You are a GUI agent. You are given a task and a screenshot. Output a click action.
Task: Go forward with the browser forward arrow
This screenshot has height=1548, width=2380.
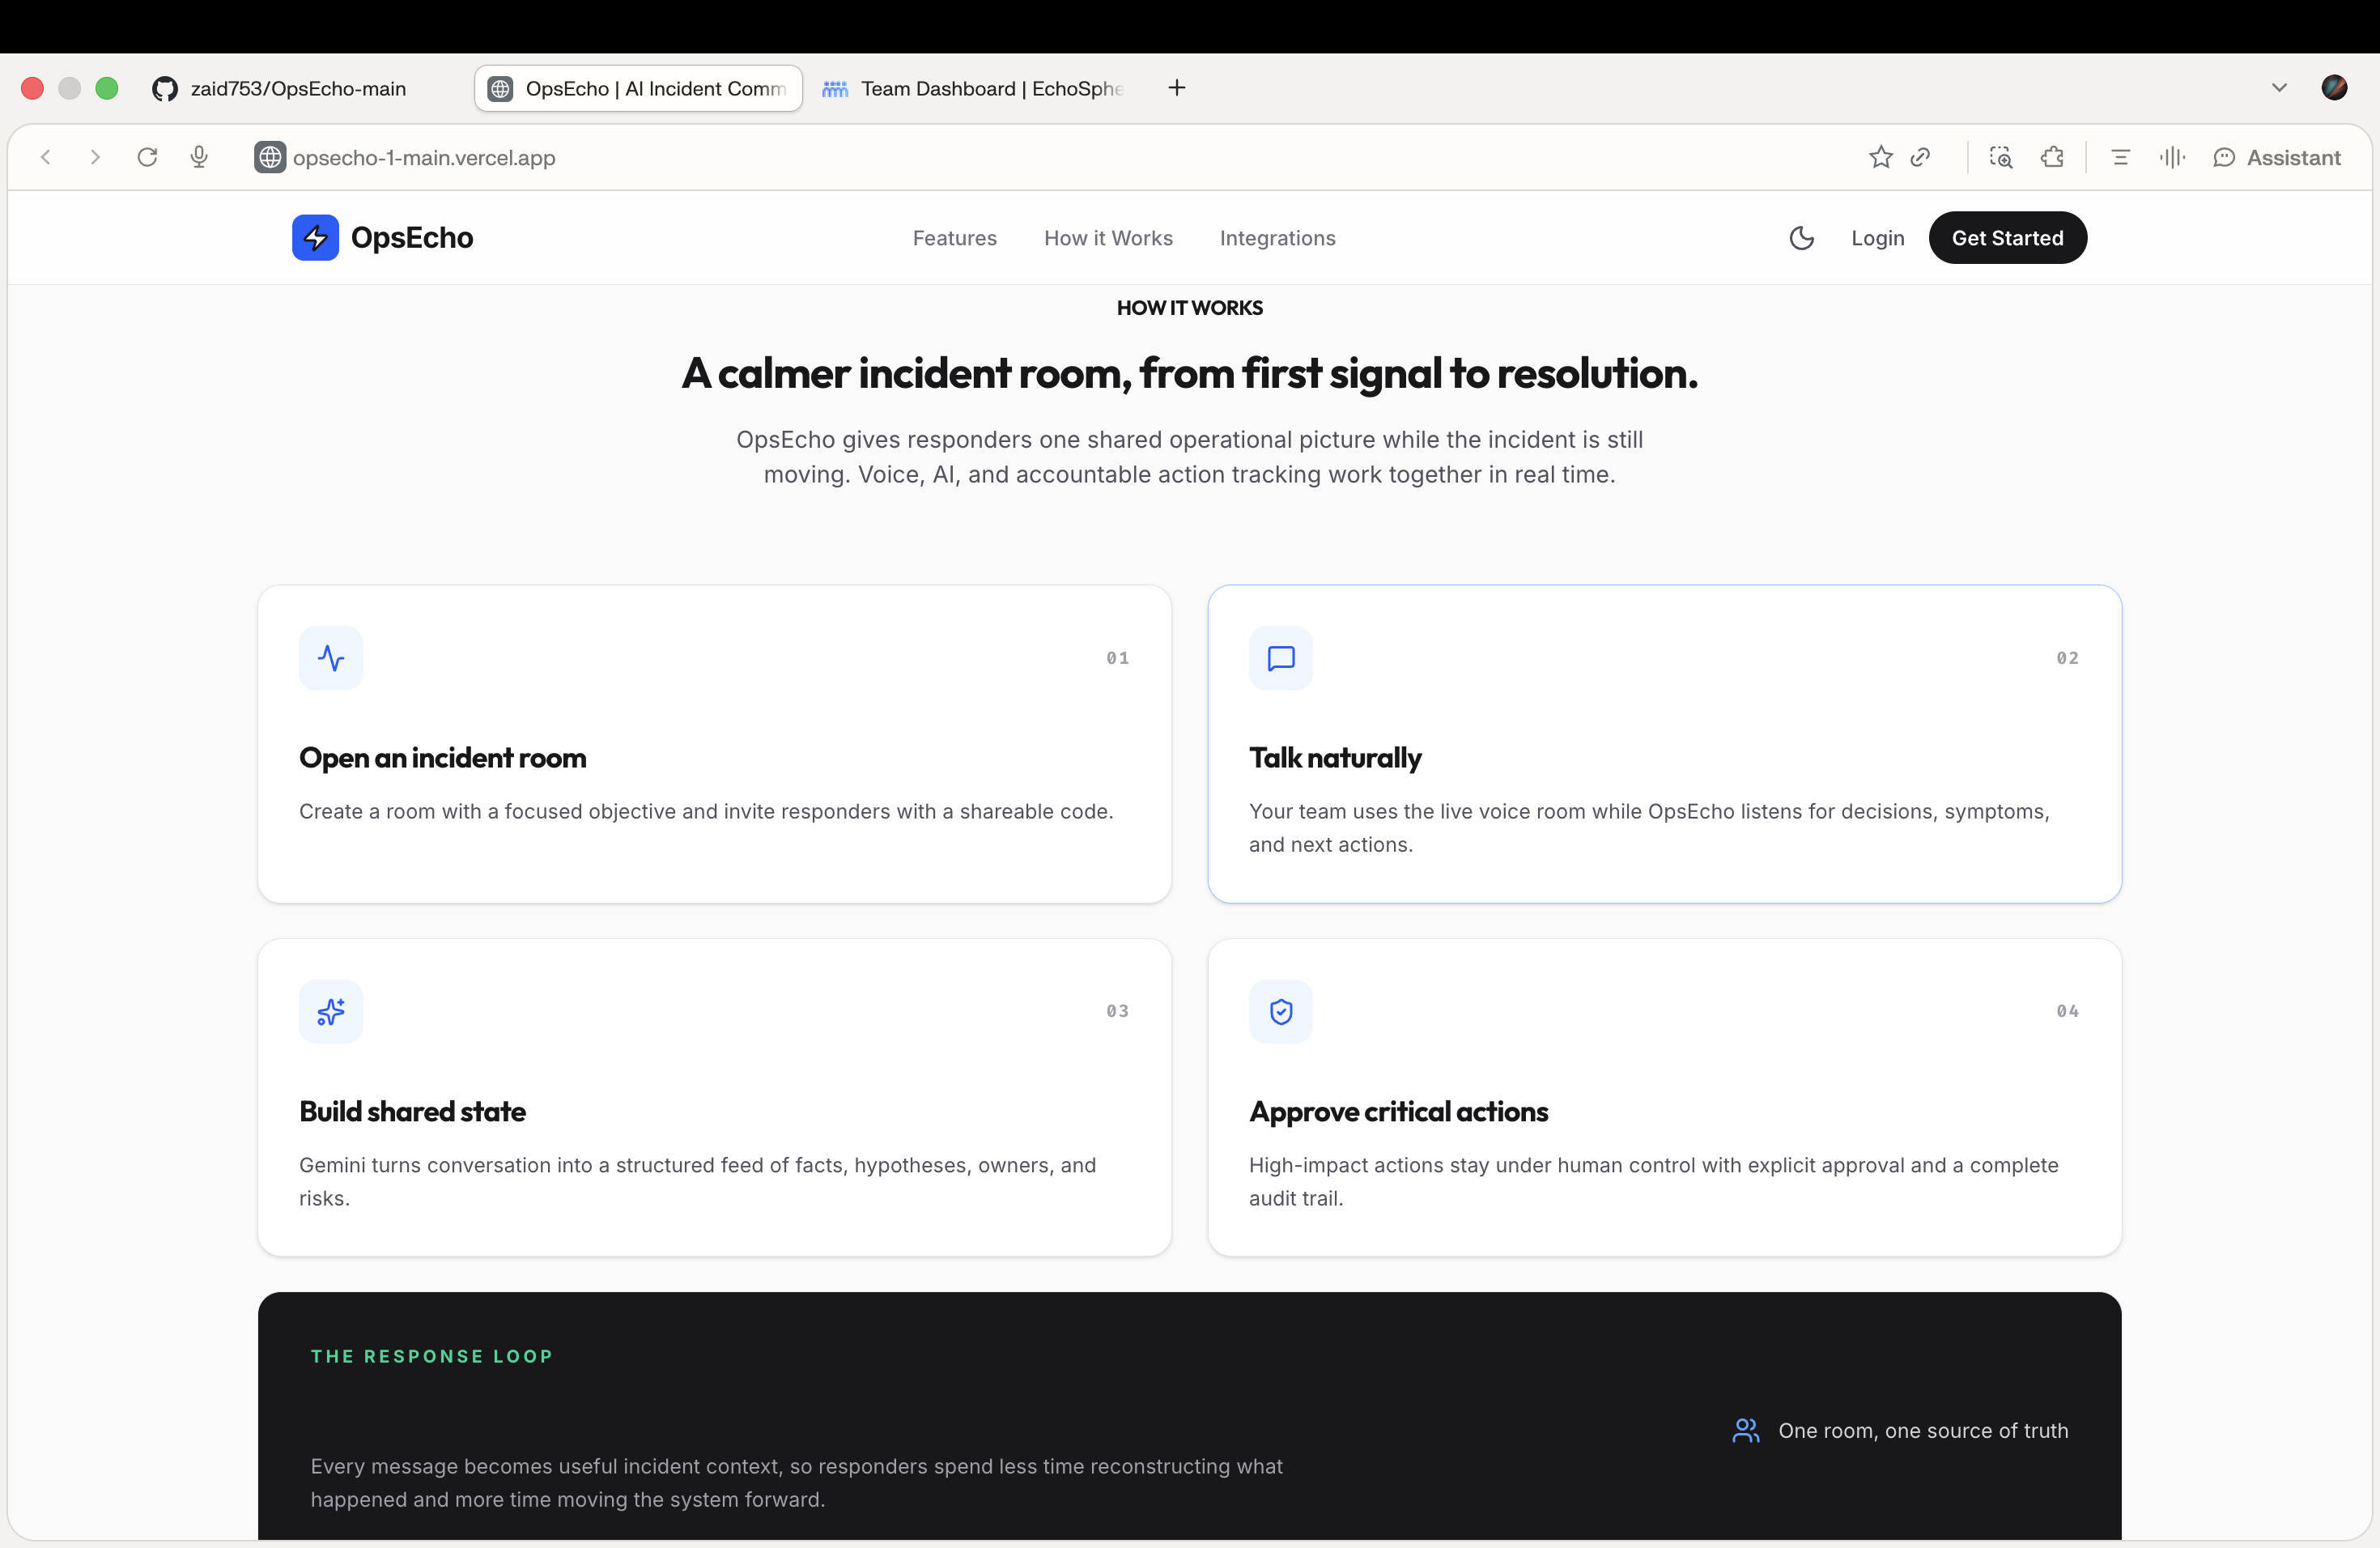95,157
